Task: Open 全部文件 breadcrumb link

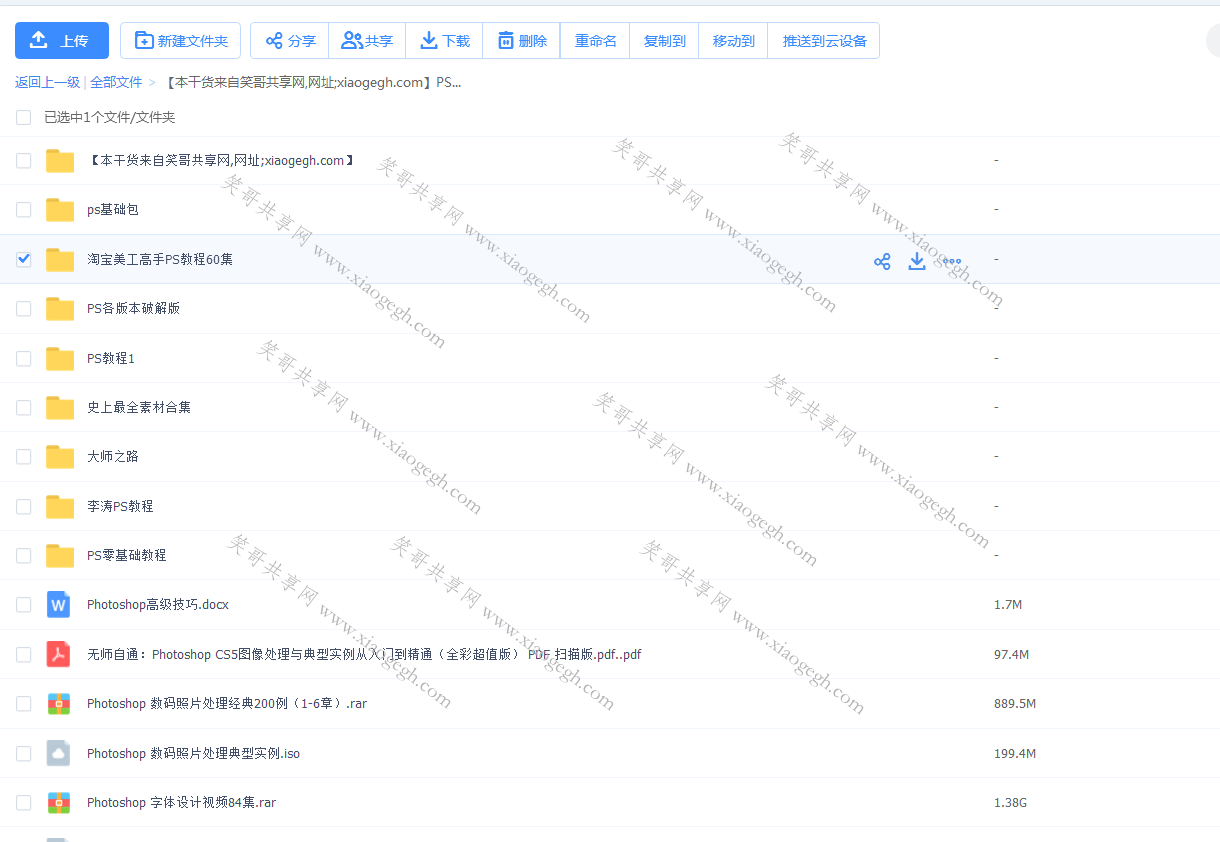Action: pos(116,82)
